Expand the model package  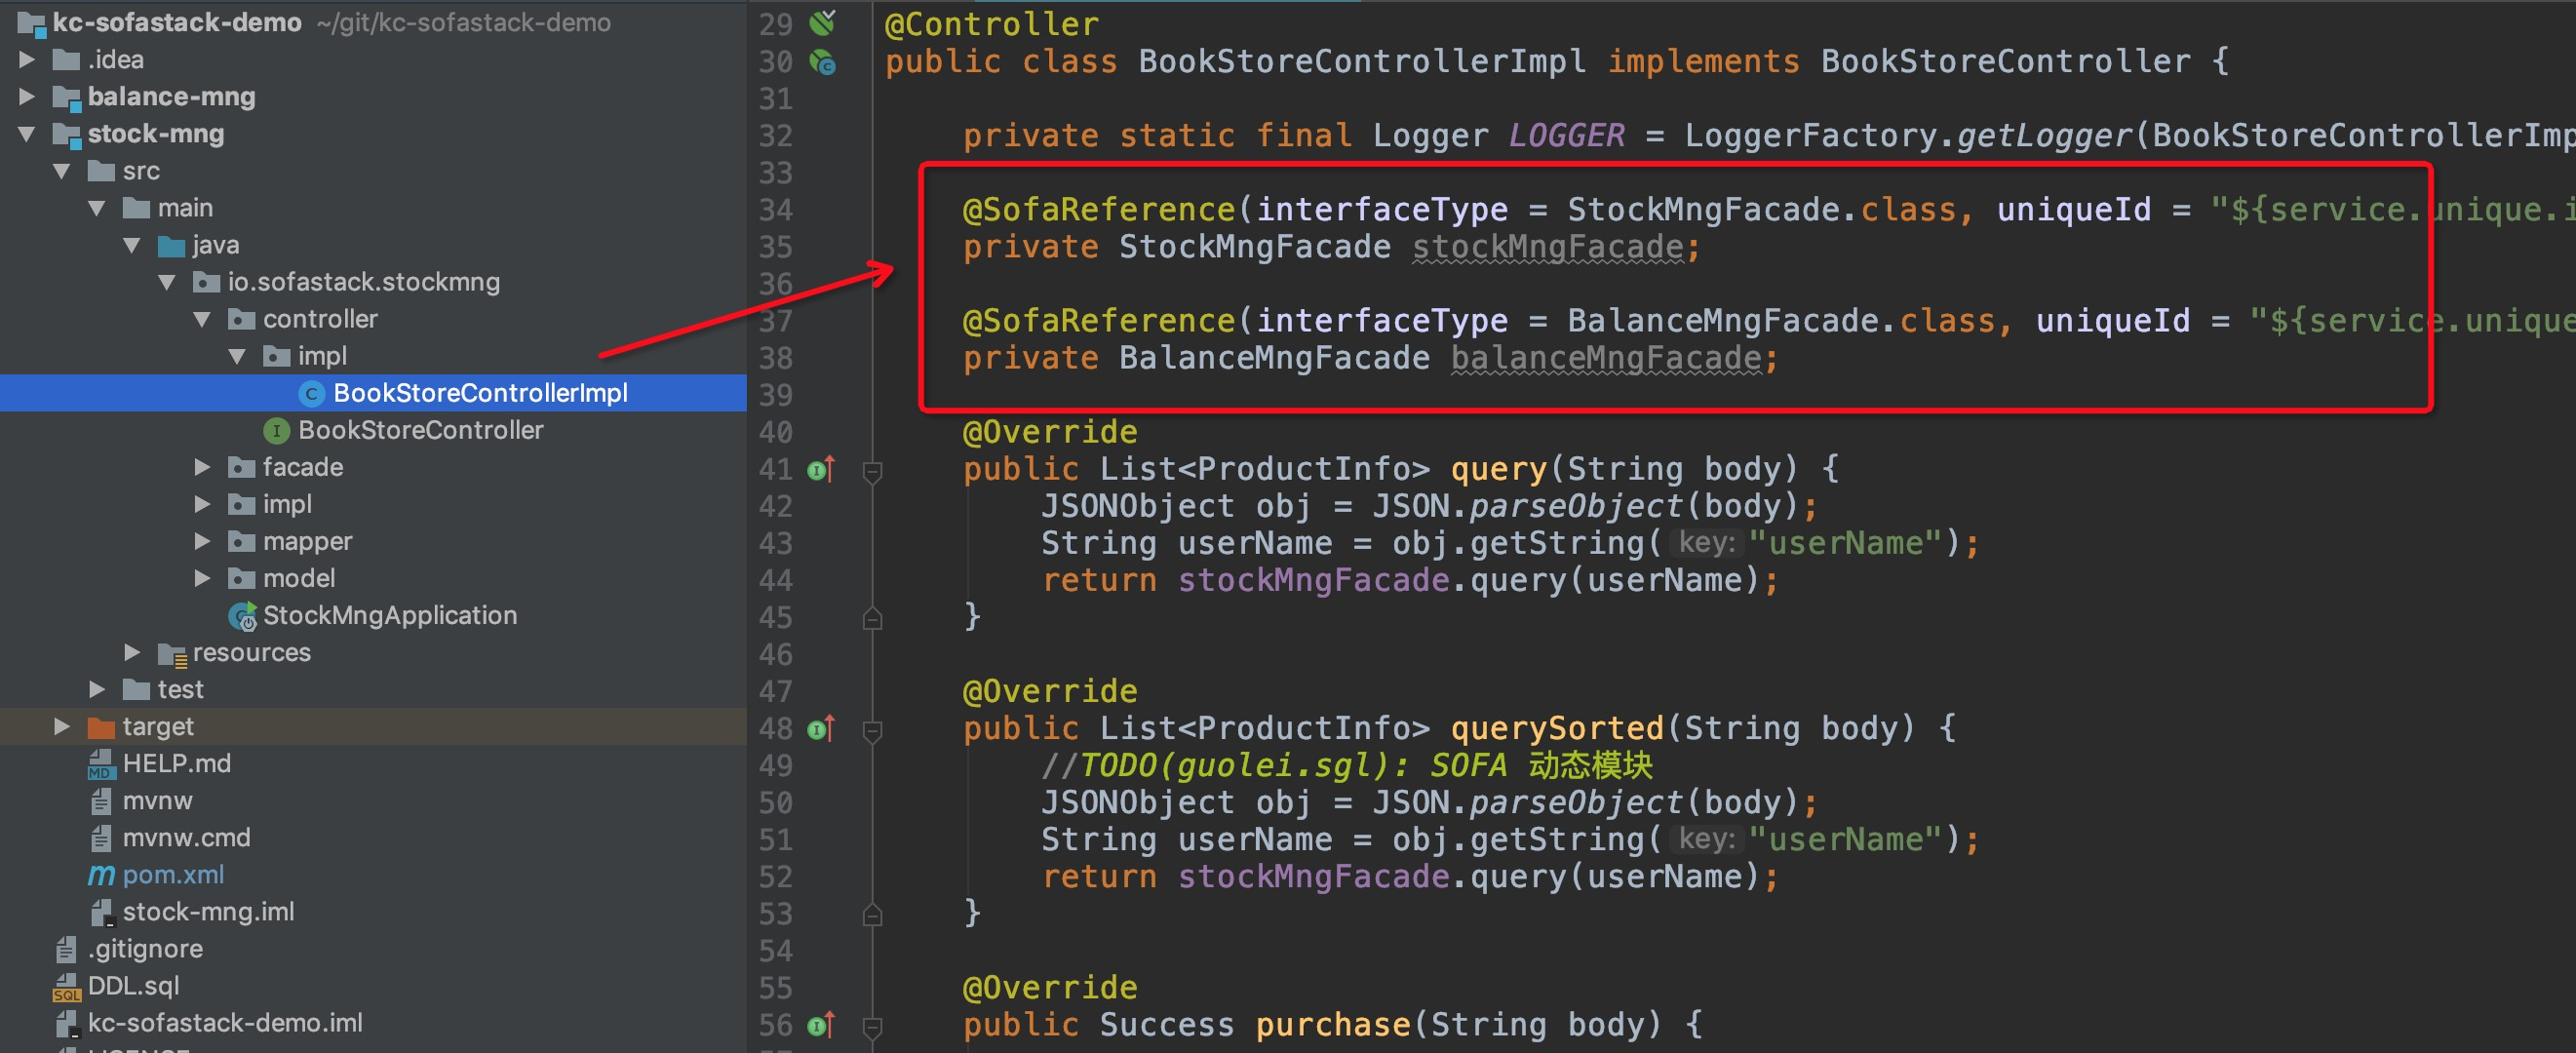202,578
